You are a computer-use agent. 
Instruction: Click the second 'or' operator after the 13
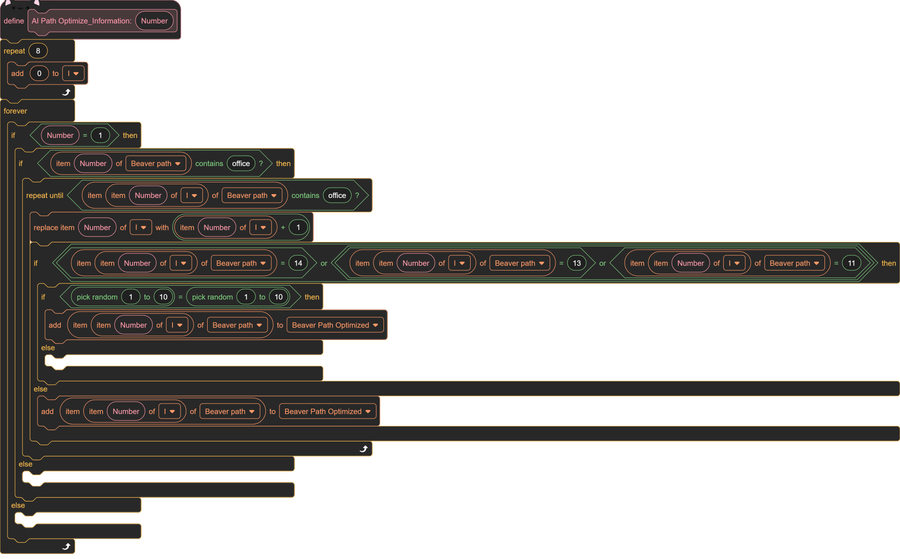603,263
